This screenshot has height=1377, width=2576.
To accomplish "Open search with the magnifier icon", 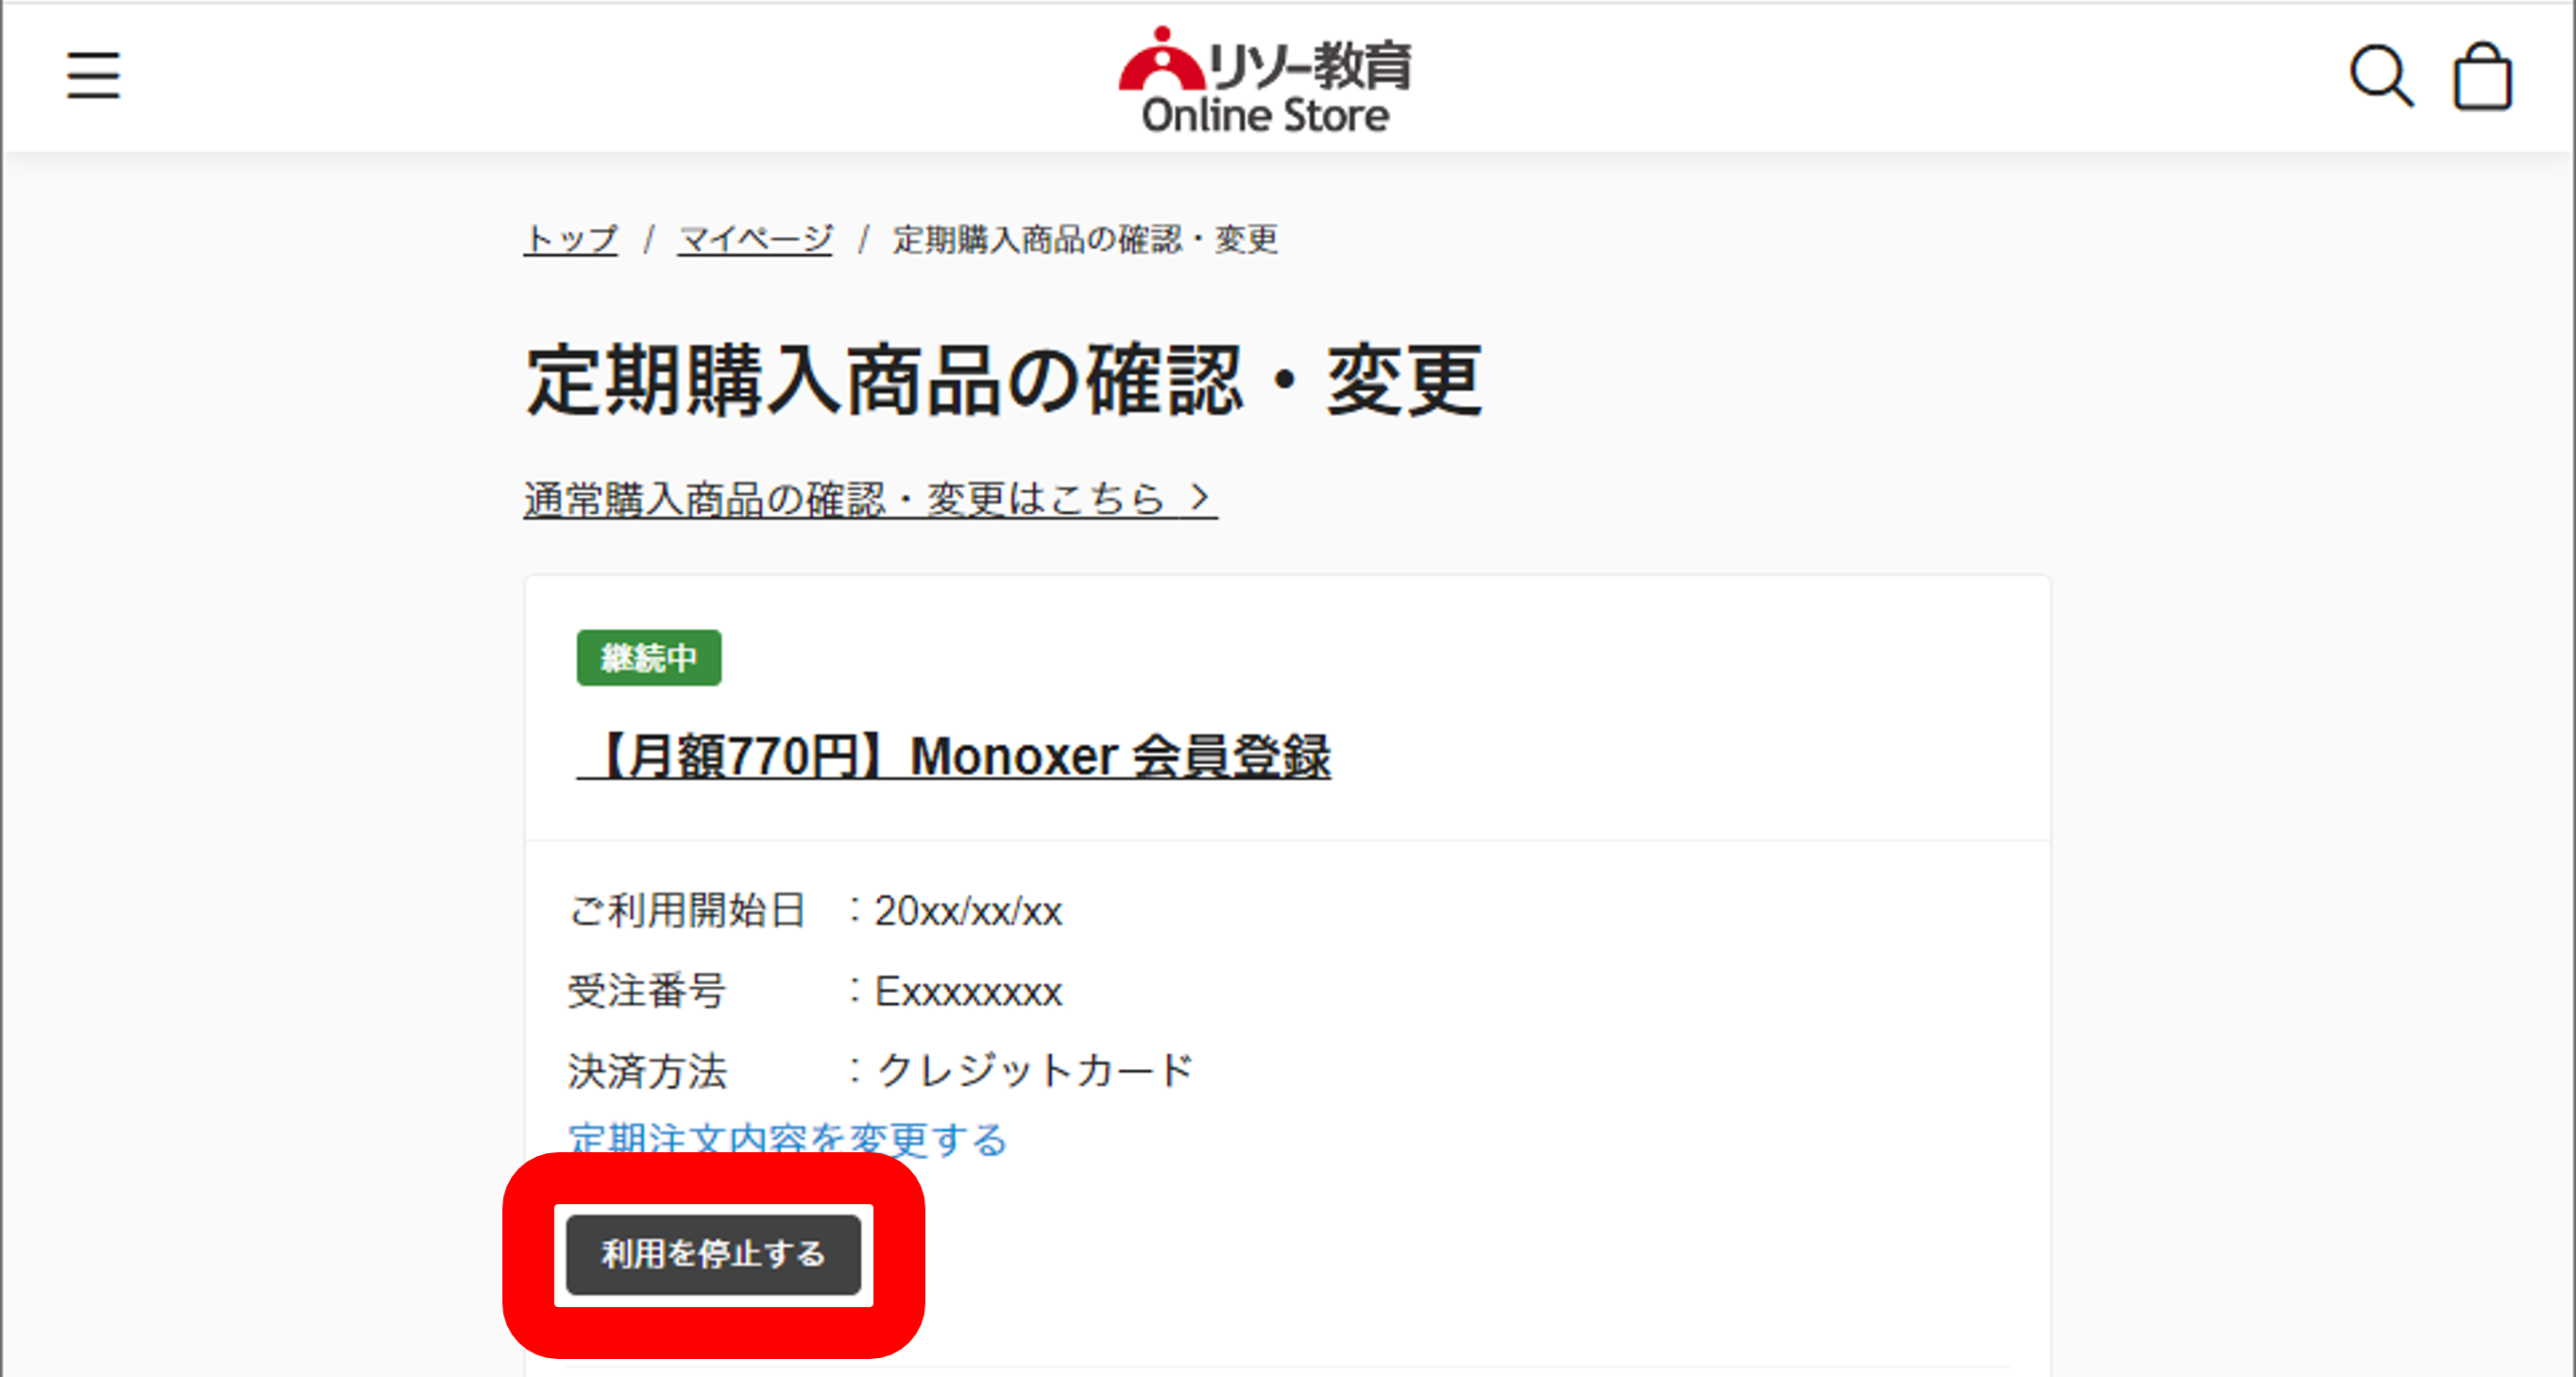I will point(2381,76).
